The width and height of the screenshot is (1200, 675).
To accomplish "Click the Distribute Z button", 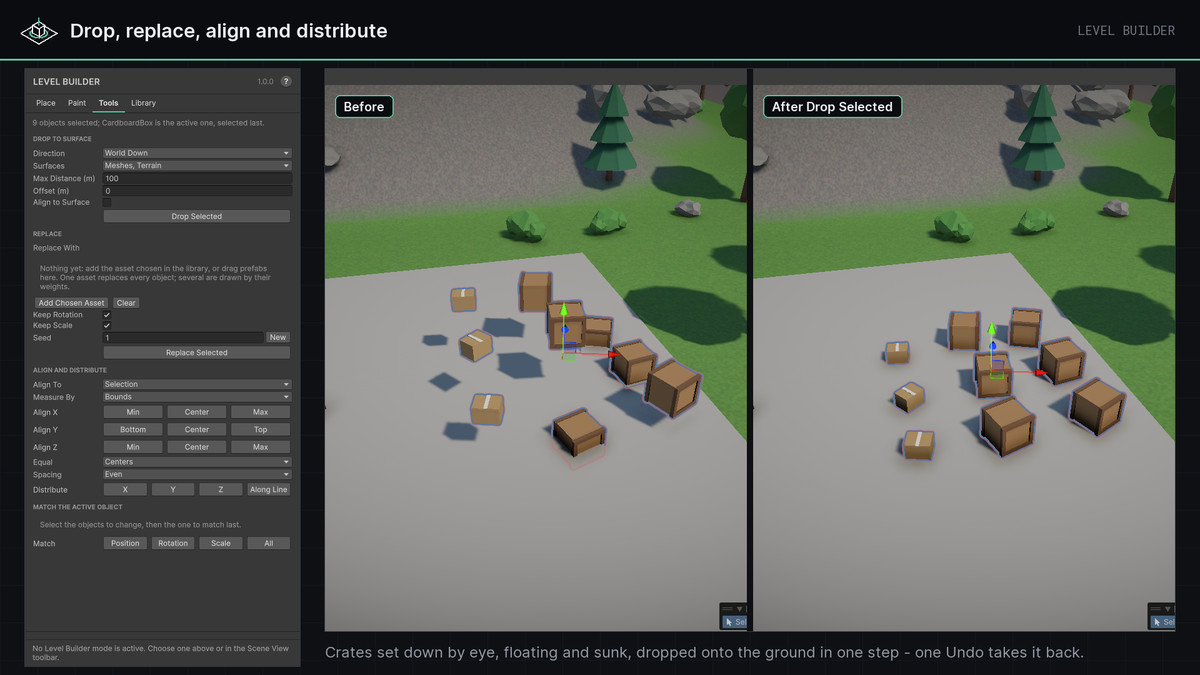I will 221,489.
